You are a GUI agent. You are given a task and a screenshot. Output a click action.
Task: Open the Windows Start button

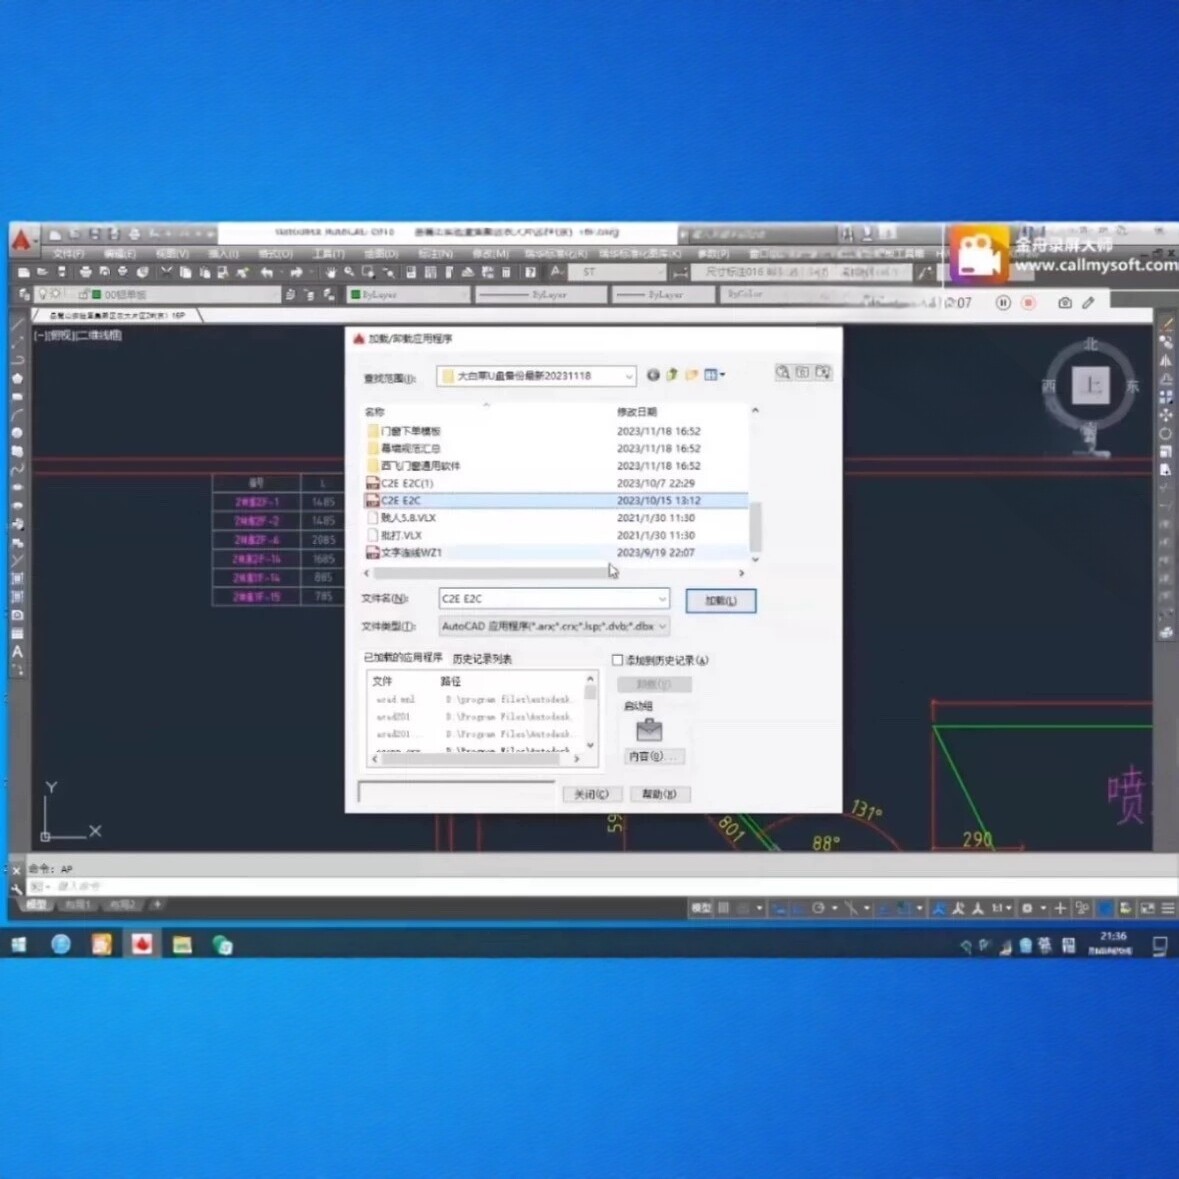[19, 944]
